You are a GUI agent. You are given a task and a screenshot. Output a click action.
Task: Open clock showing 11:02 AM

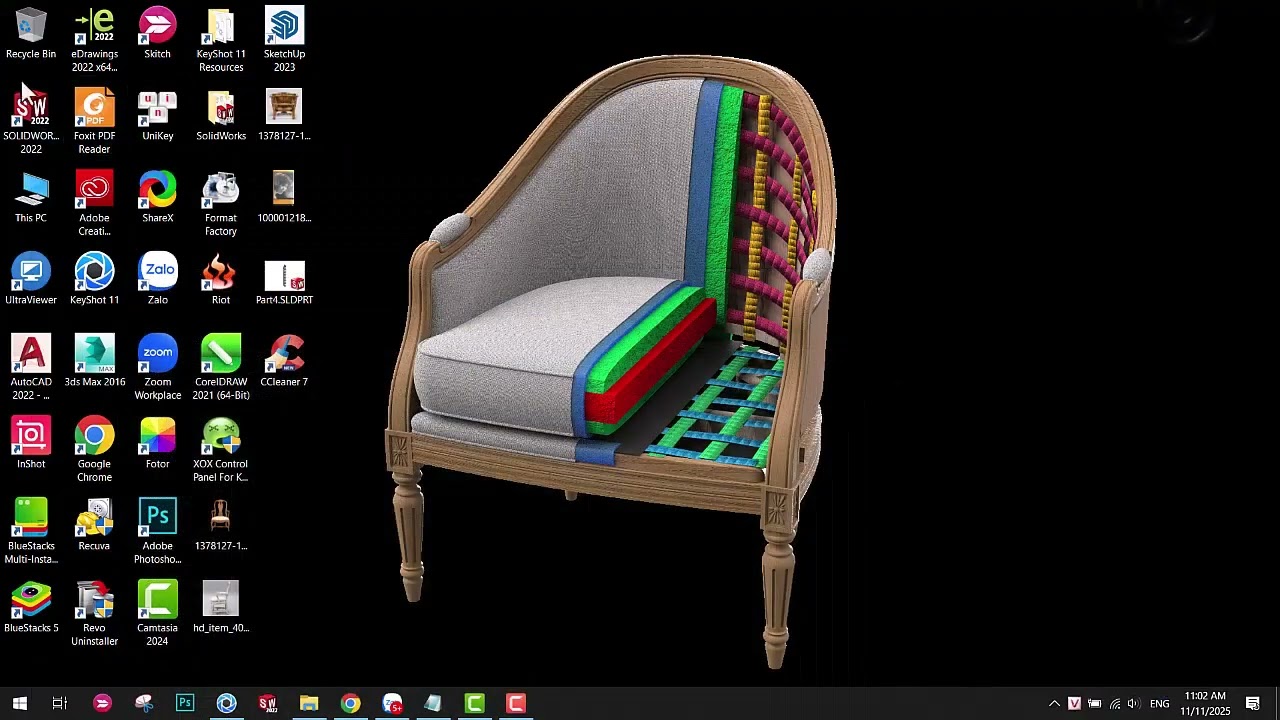click(x=1204, y=704)
